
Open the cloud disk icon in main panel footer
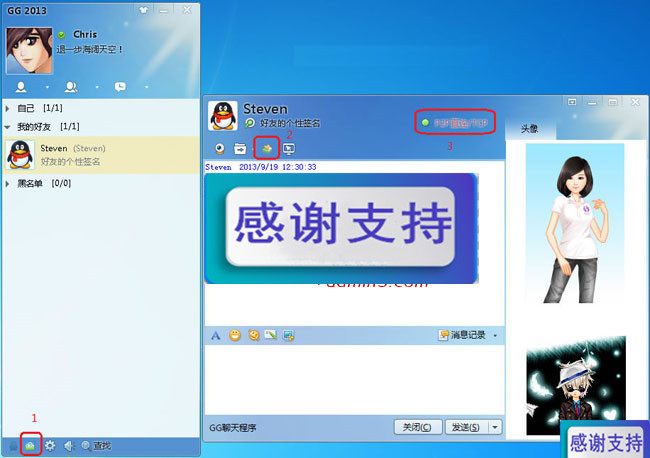[x=30, y=446]
